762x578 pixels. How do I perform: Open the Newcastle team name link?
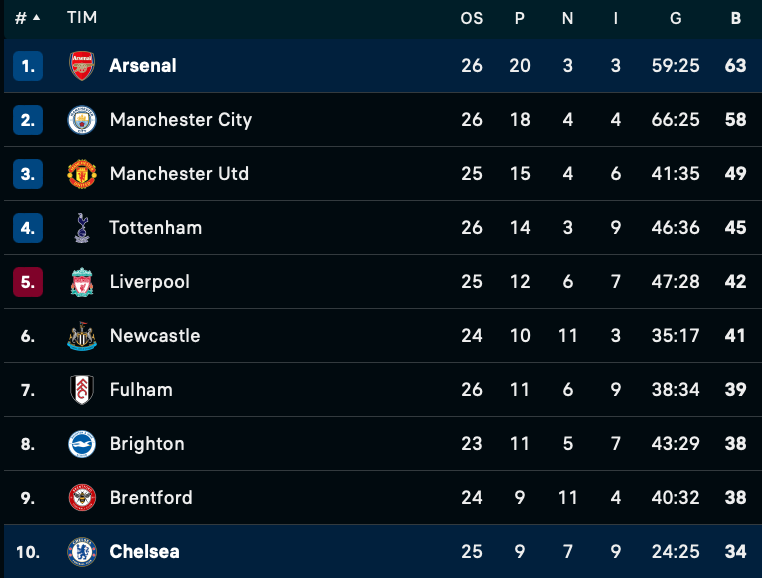[155, 336]
